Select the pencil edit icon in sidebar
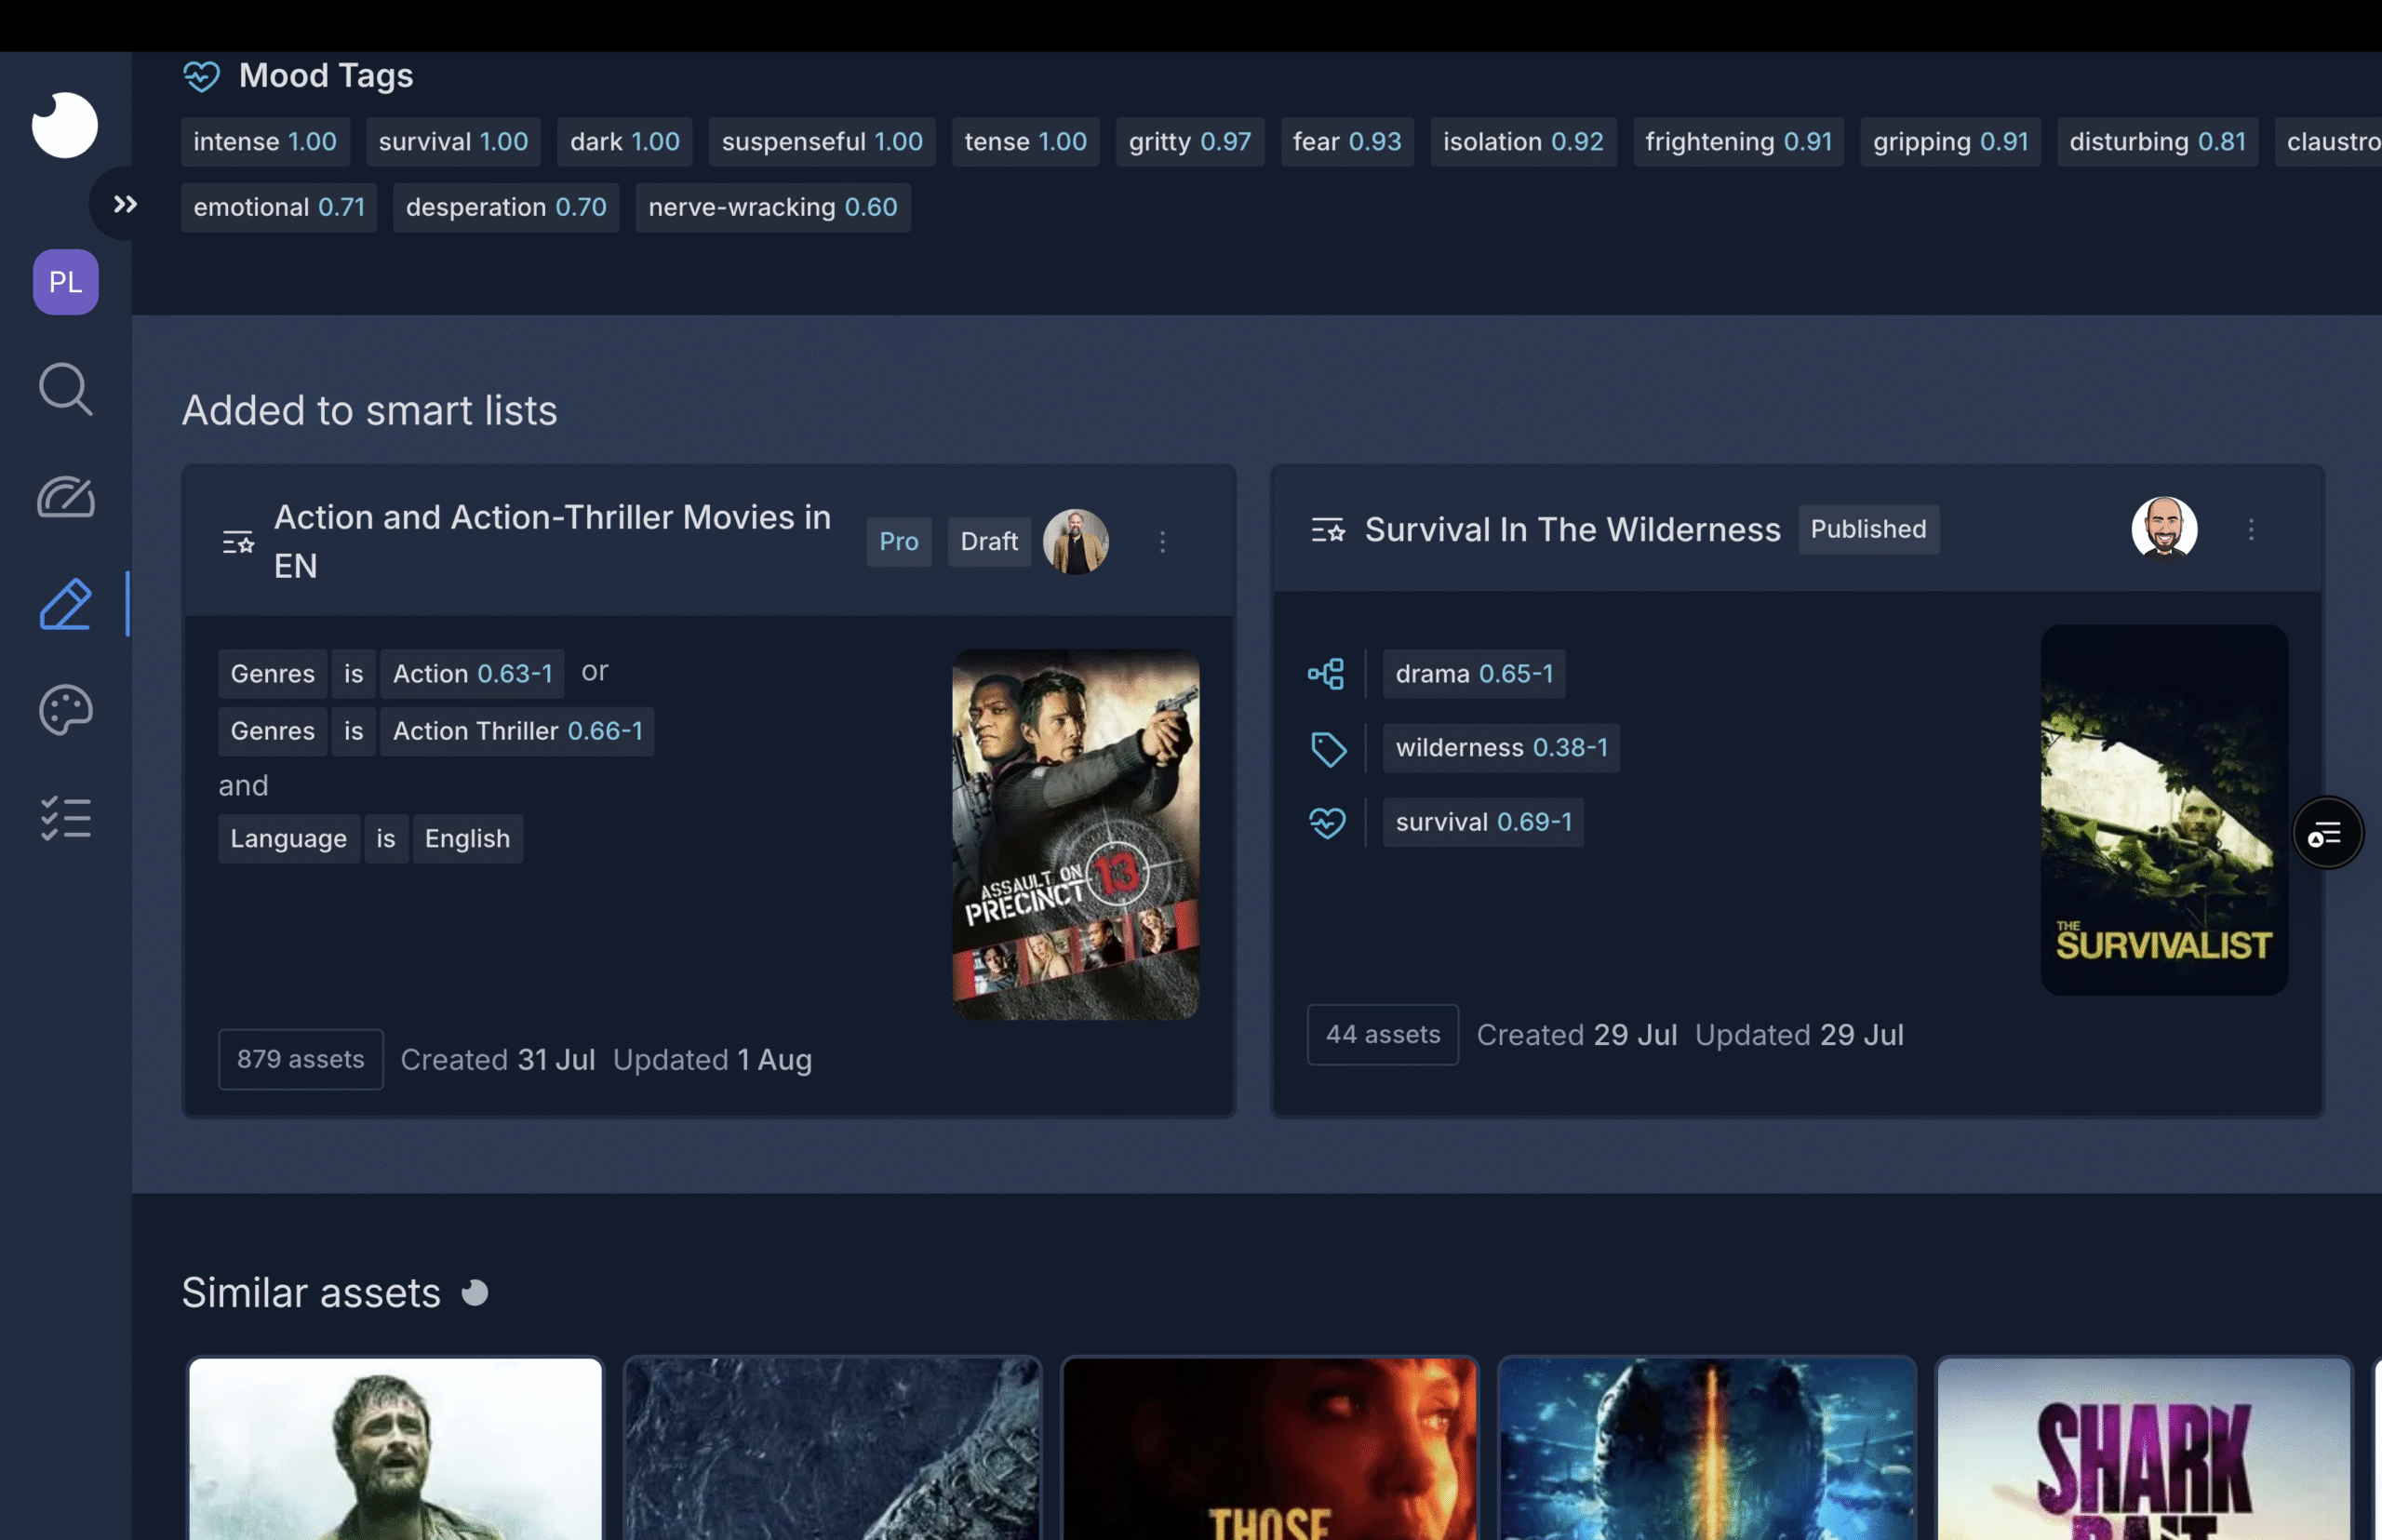The image size is (2382, 1540). pos(66,604)
